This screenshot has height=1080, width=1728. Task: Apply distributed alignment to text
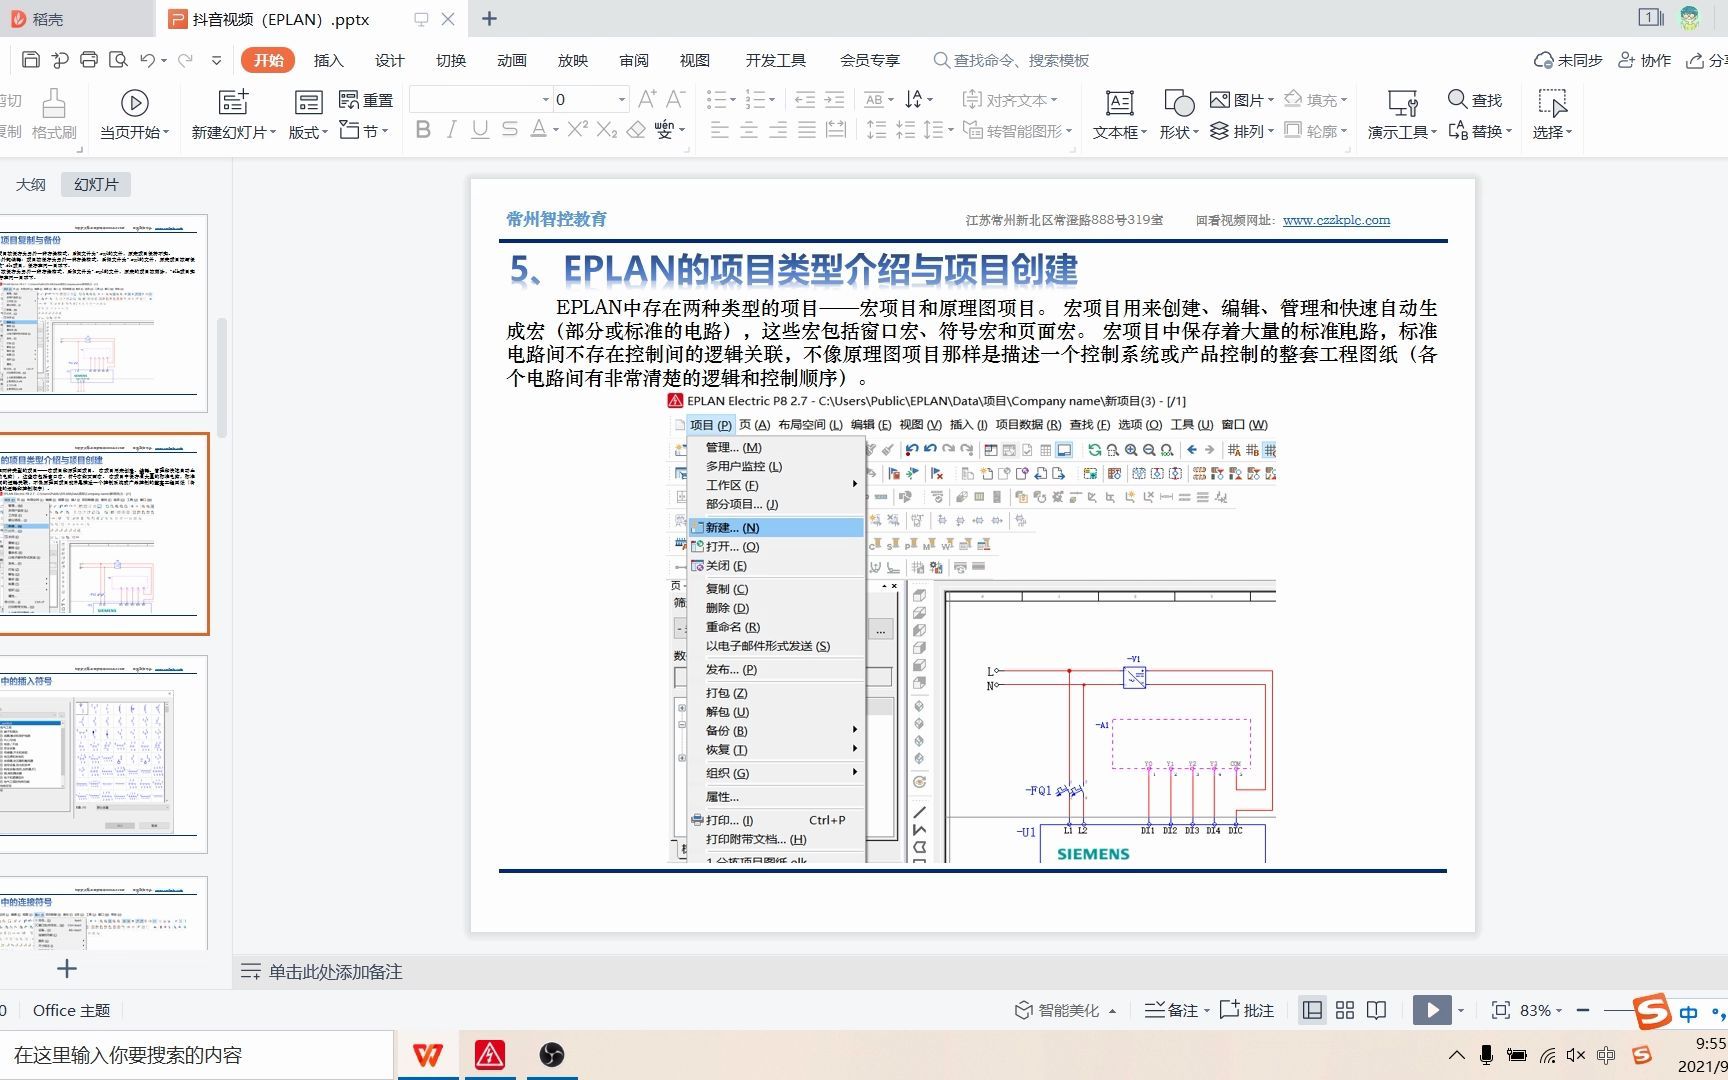[836, 130]
